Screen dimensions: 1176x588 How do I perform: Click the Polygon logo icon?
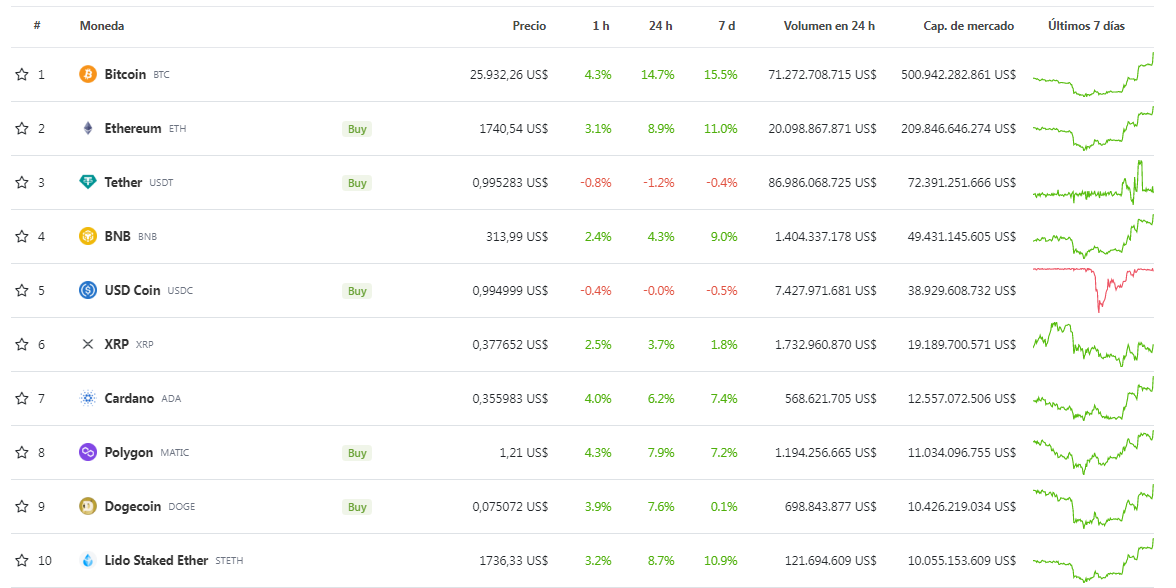88,452
